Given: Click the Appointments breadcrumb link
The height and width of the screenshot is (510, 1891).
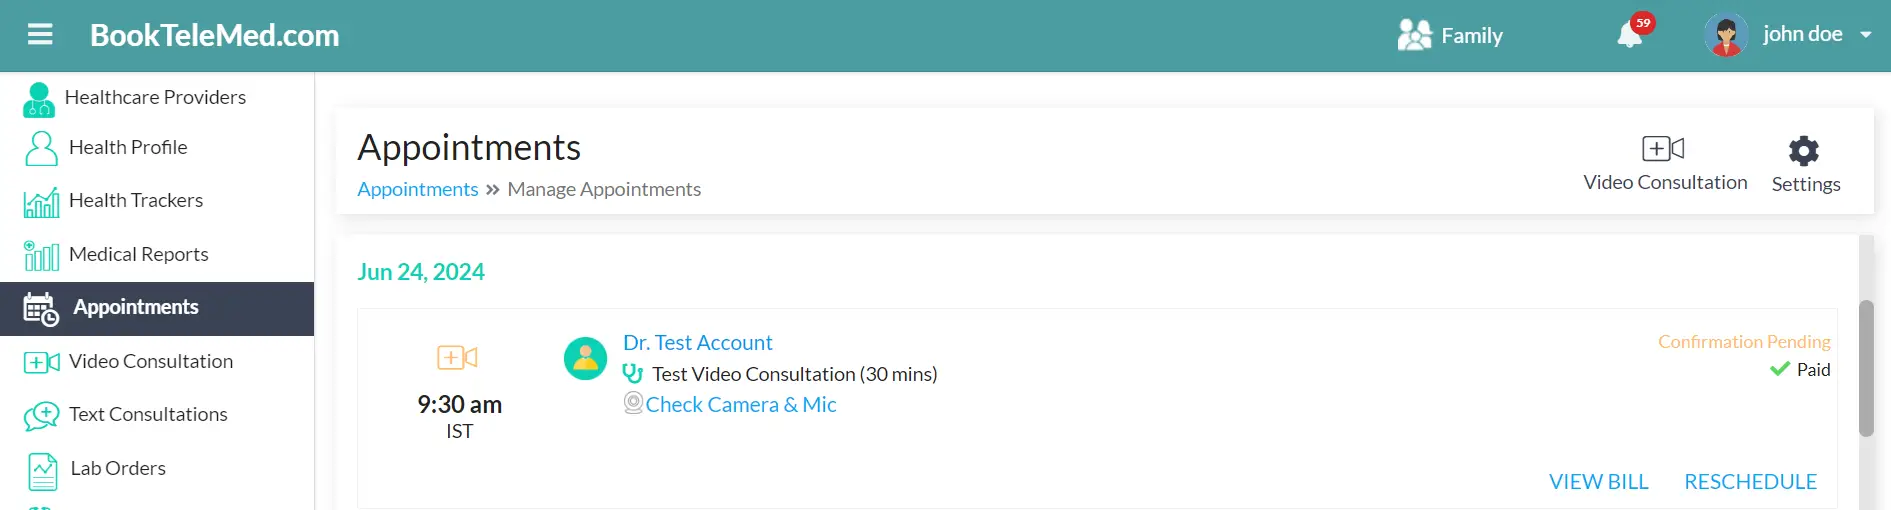Looking at the screenshot, I should [418, 189].
